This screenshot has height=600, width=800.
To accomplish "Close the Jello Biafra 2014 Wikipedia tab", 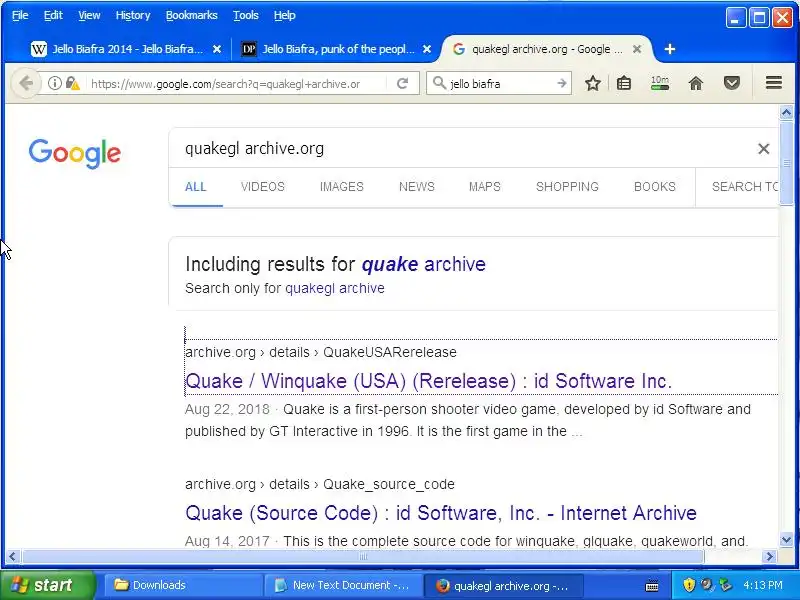I will tap(217, 49).
